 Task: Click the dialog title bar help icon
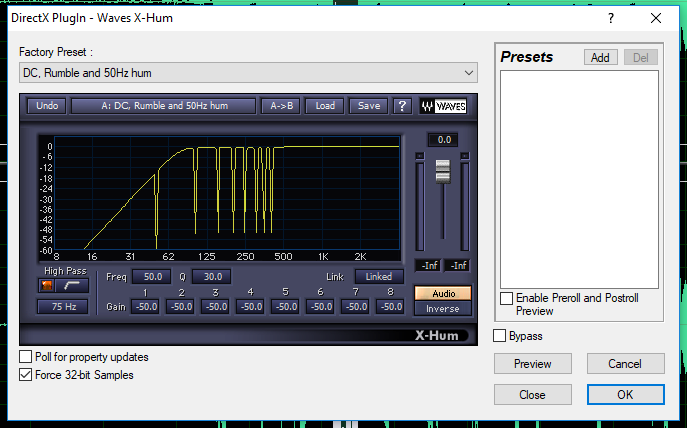coord(611,18)
